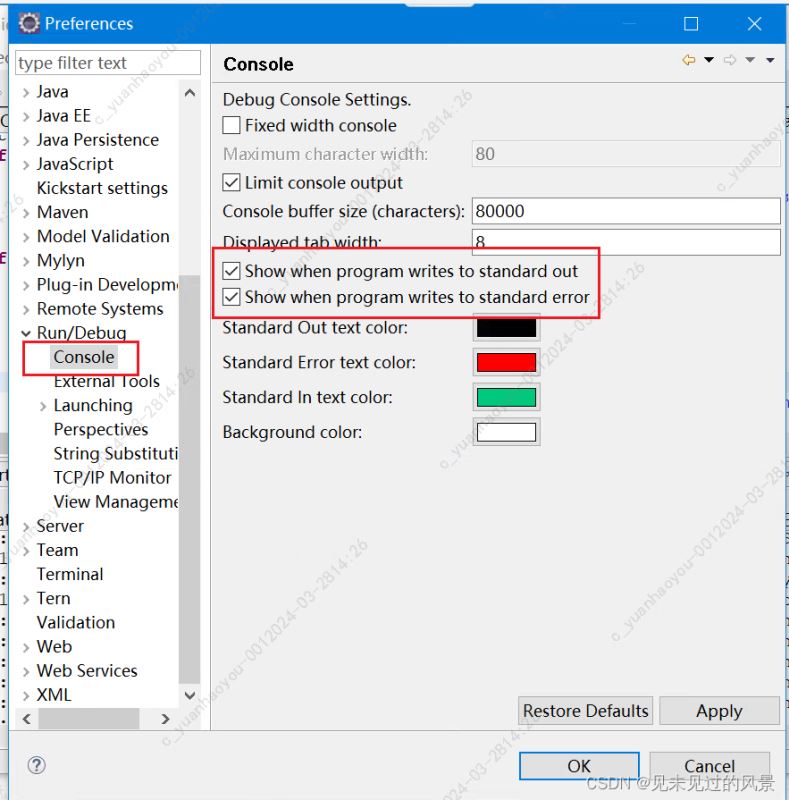Click the back navigation arrow icon
The width and height of the screenshot is (789, 800).
[x=689, y=60]
